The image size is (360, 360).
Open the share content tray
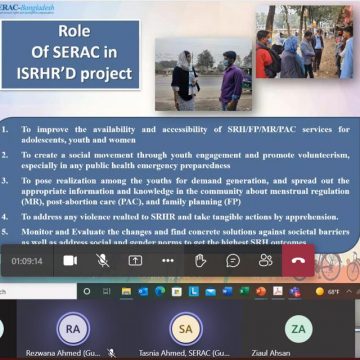click(135, 261)
